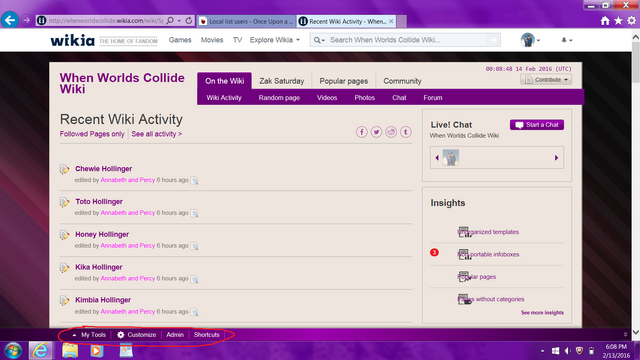Screen dimensions: 640x360
Task: Click the browser address bar URL field
Action: pyautogui.click(x=105, y=20)
